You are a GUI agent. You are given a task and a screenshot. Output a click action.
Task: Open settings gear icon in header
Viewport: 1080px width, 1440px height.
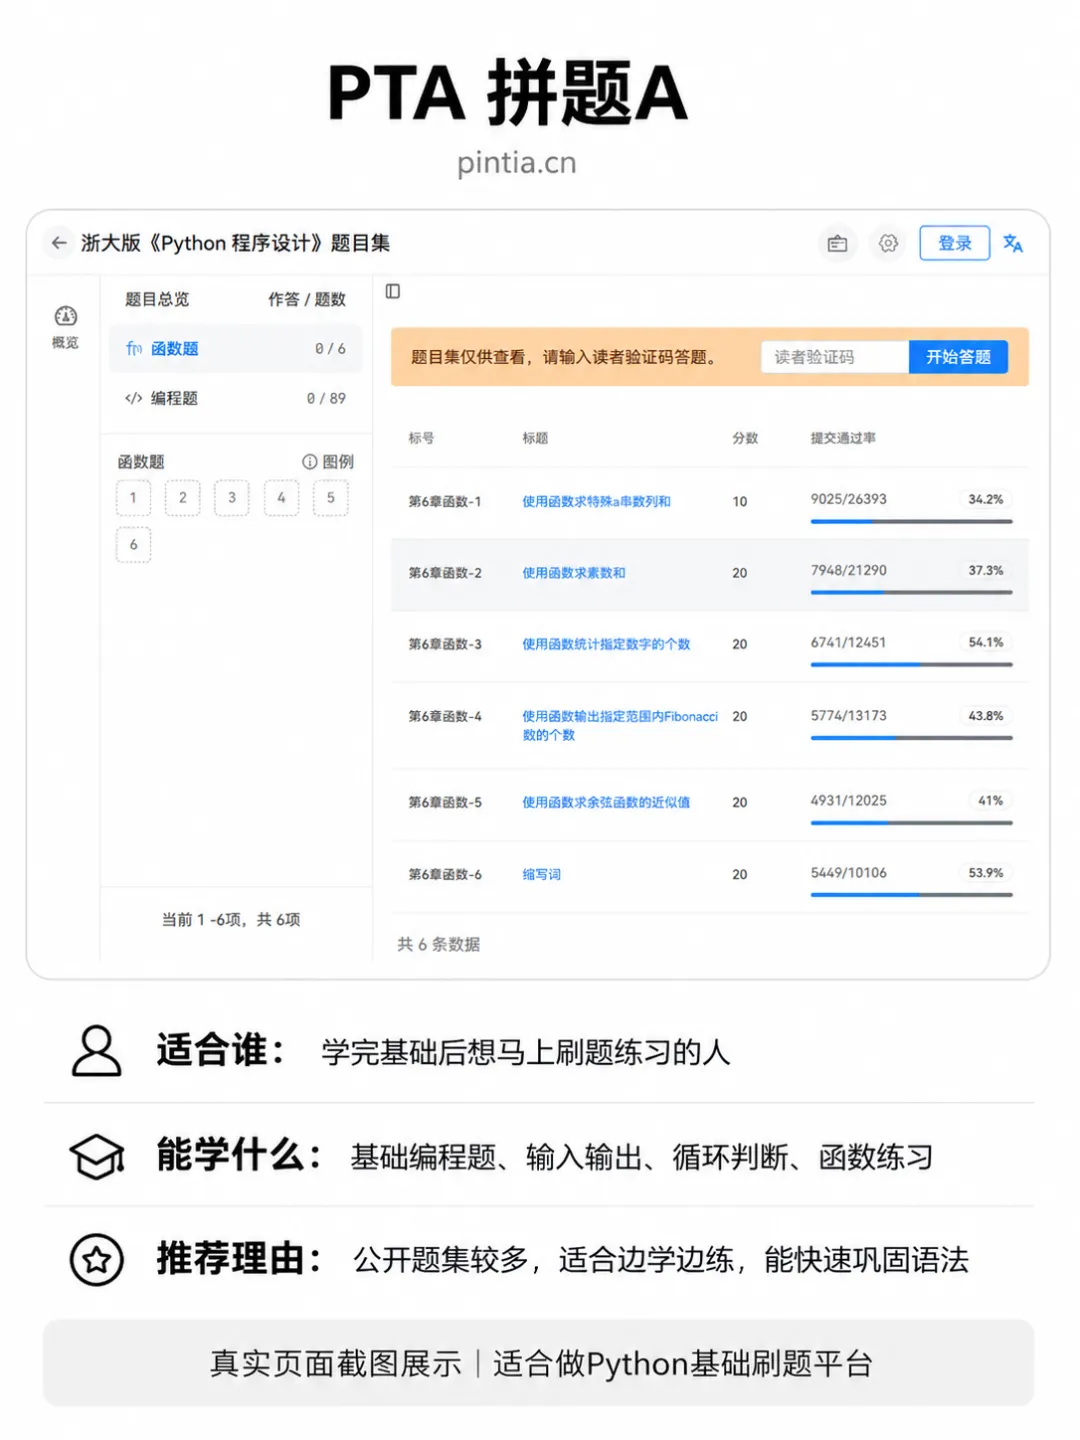[888, 243]
